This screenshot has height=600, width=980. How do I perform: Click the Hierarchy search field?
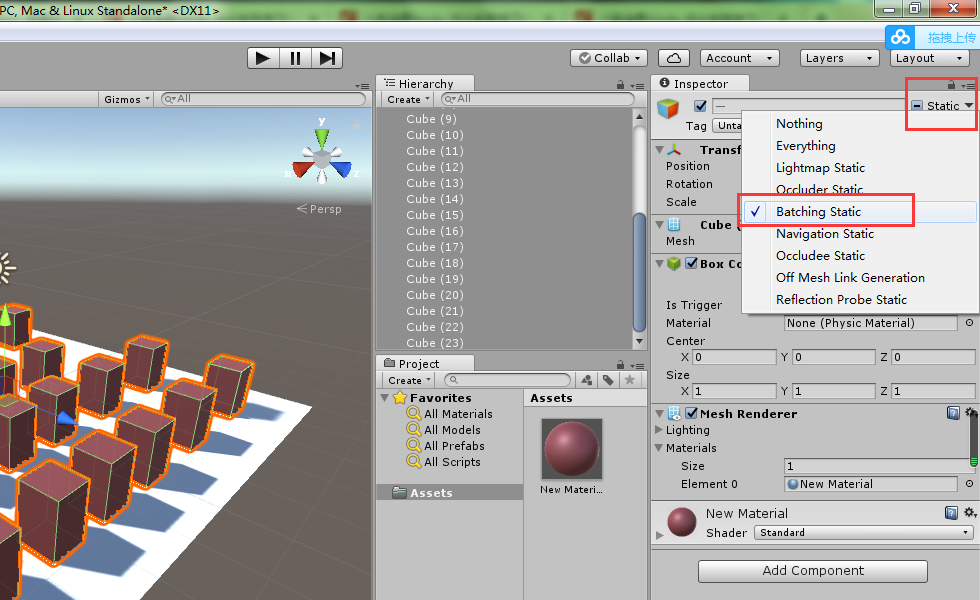click(x=538, y=99)
